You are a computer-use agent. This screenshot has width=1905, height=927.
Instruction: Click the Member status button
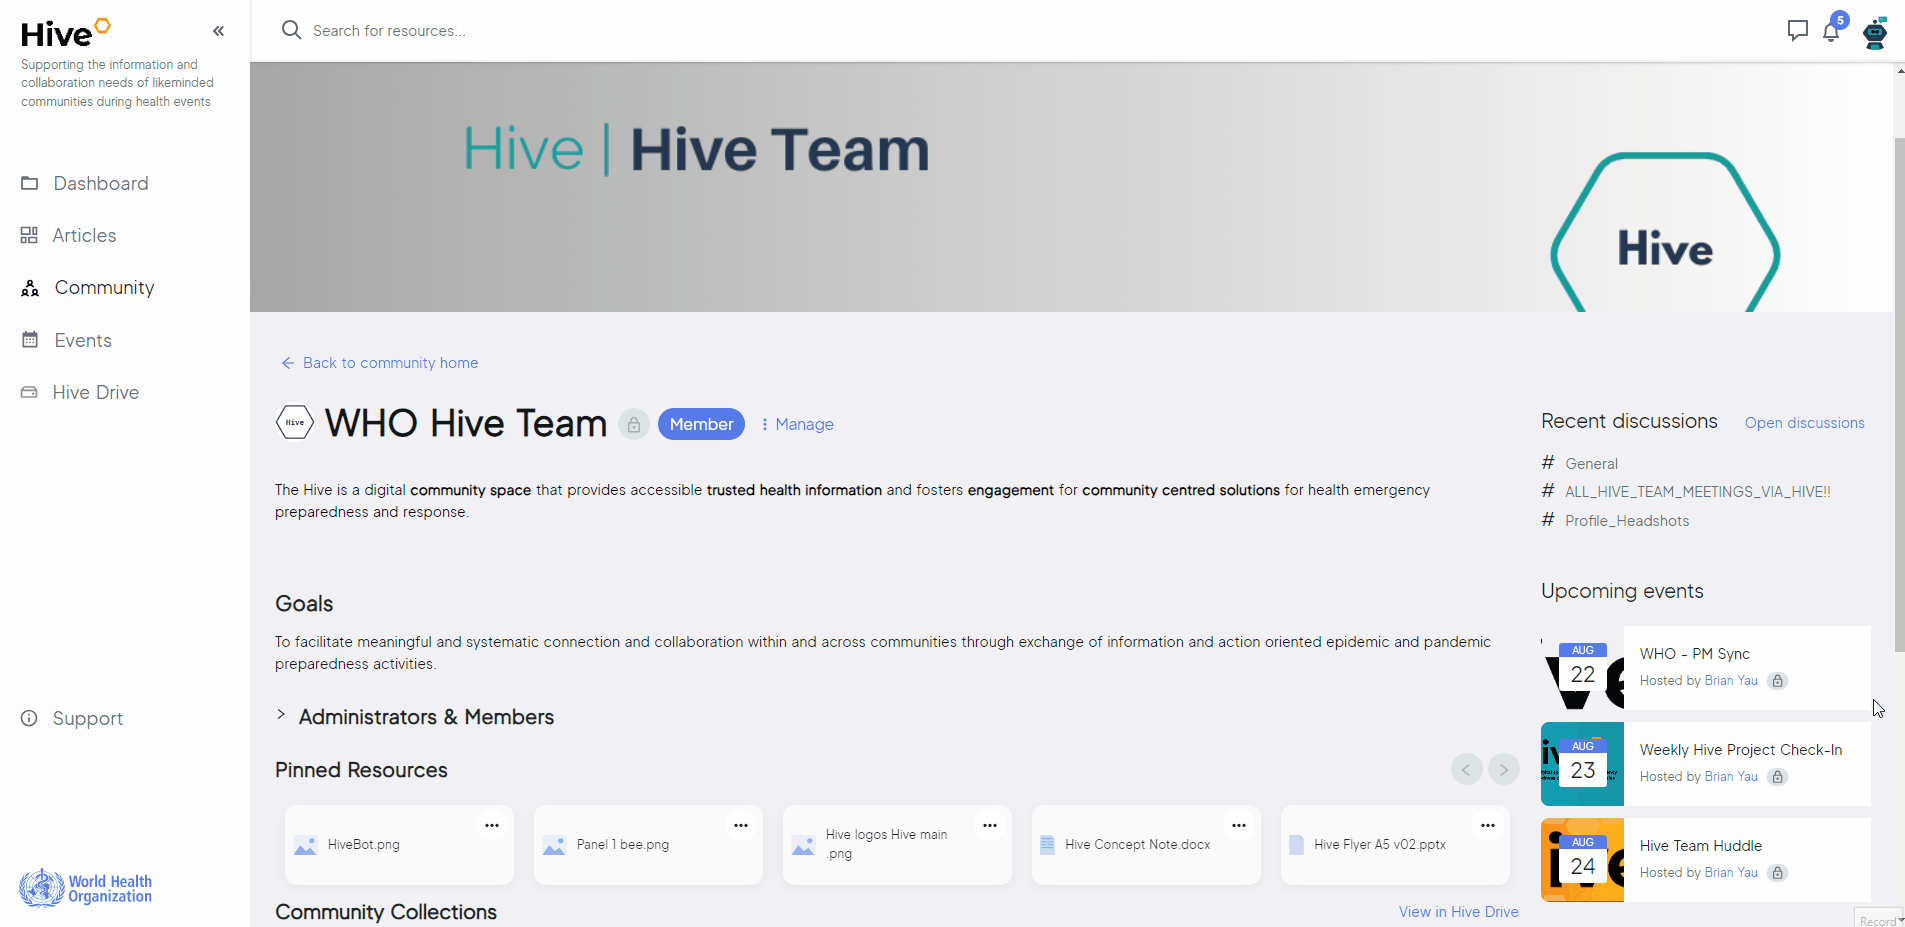[x=702, y=424]
